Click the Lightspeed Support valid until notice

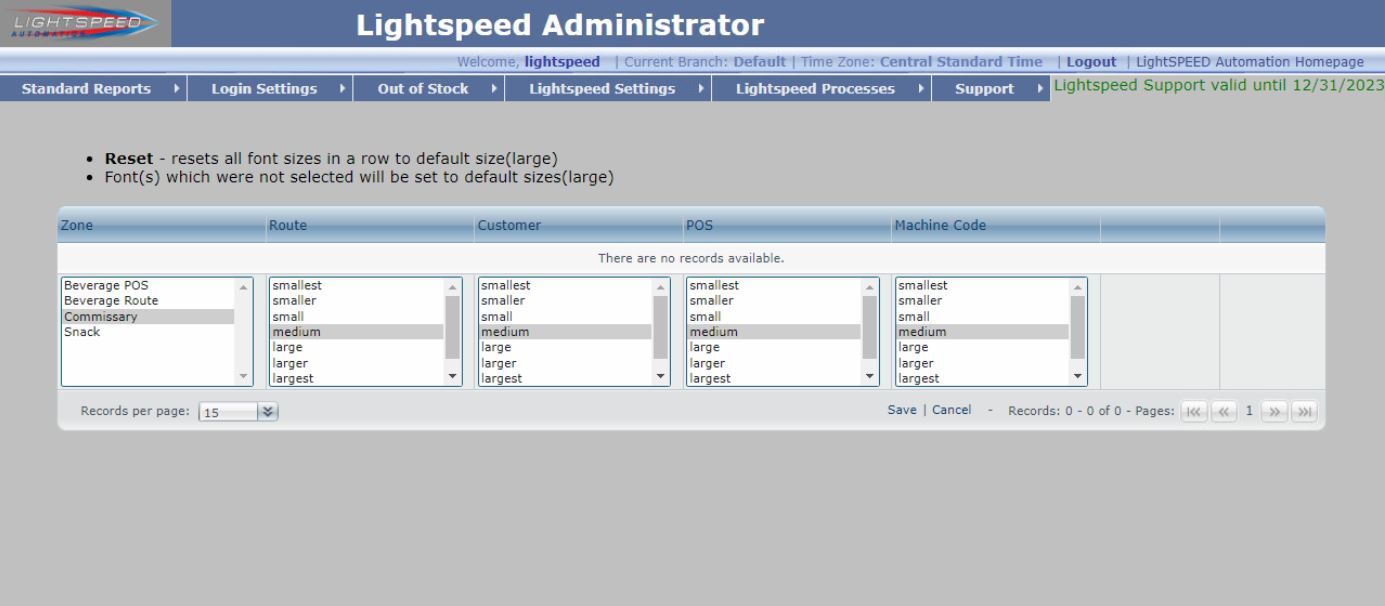[x=1219, y=85]
